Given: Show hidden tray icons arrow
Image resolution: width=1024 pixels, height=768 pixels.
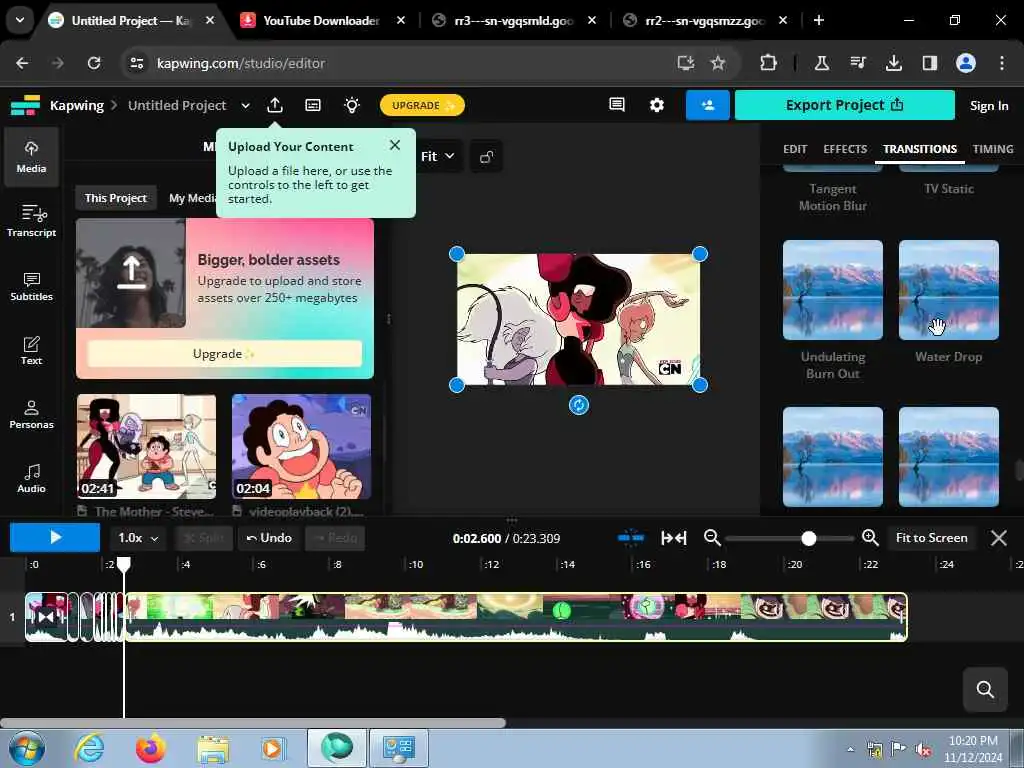Looking at the screenshot, I should pyautogui.click(x=850, y=749).
